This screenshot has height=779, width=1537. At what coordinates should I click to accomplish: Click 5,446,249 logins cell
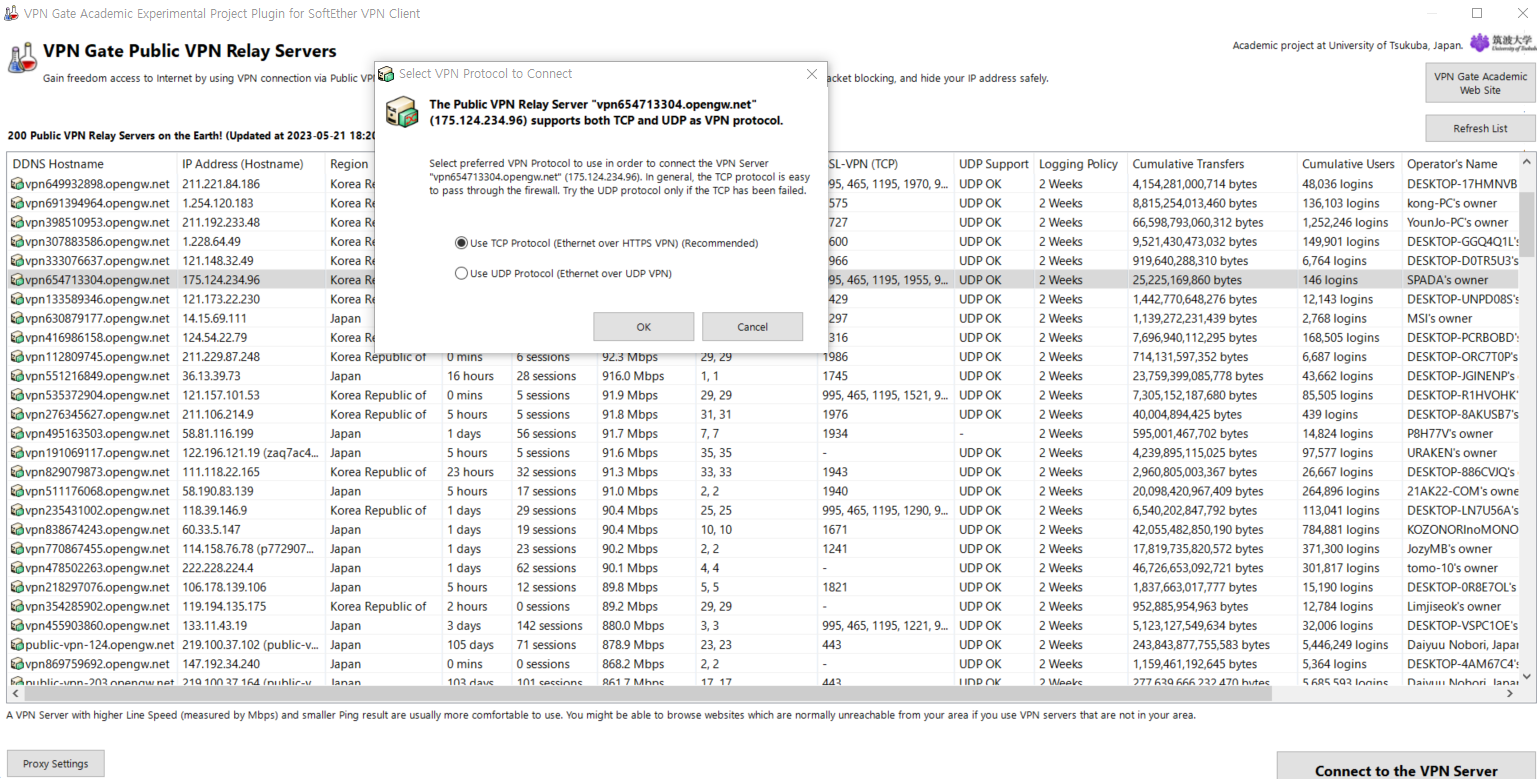[1345, 645]
